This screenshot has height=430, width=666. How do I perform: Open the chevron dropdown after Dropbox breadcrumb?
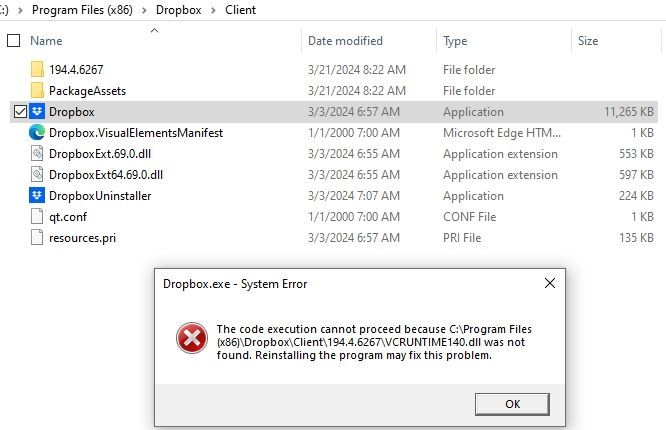click(x=212, y=10)
